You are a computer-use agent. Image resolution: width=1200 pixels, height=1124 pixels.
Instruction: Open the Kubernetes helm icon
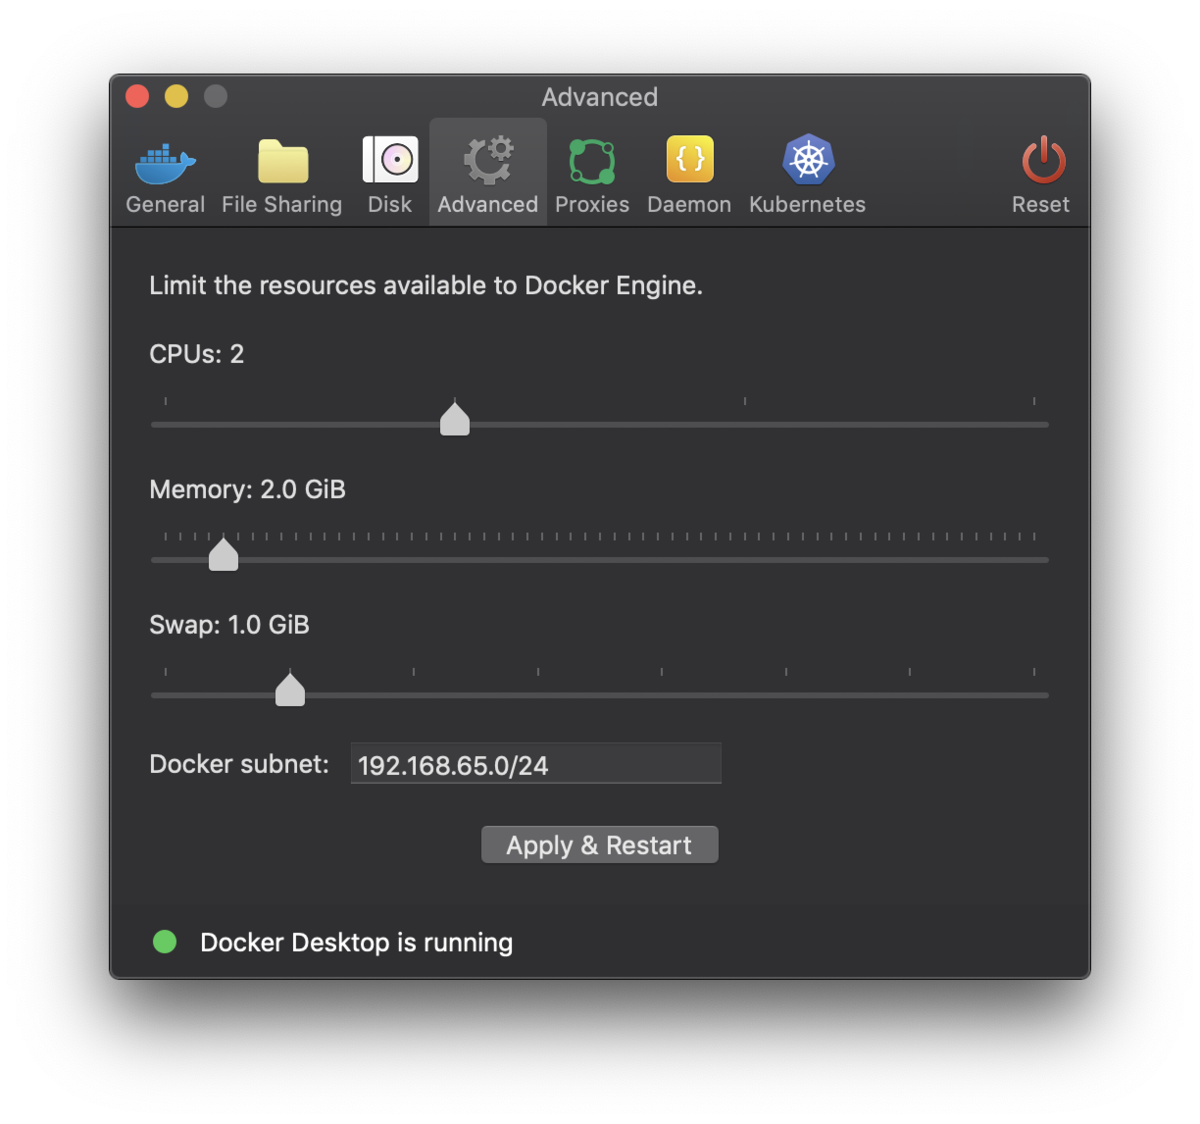(808, 160)
